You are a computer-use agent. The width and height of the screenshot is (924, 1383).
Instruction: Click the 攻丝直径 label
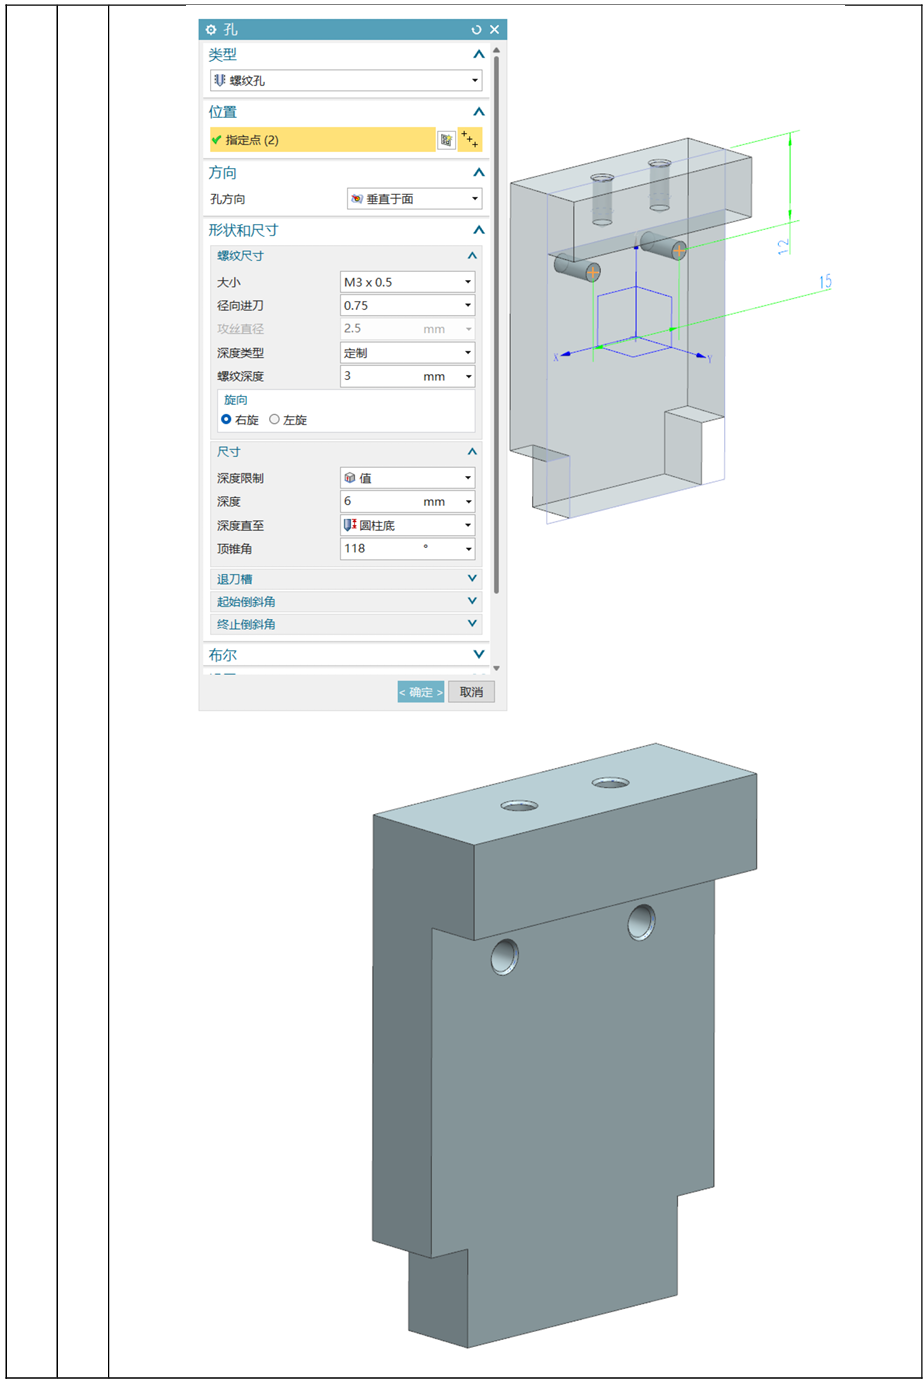[x=240, y=329]
